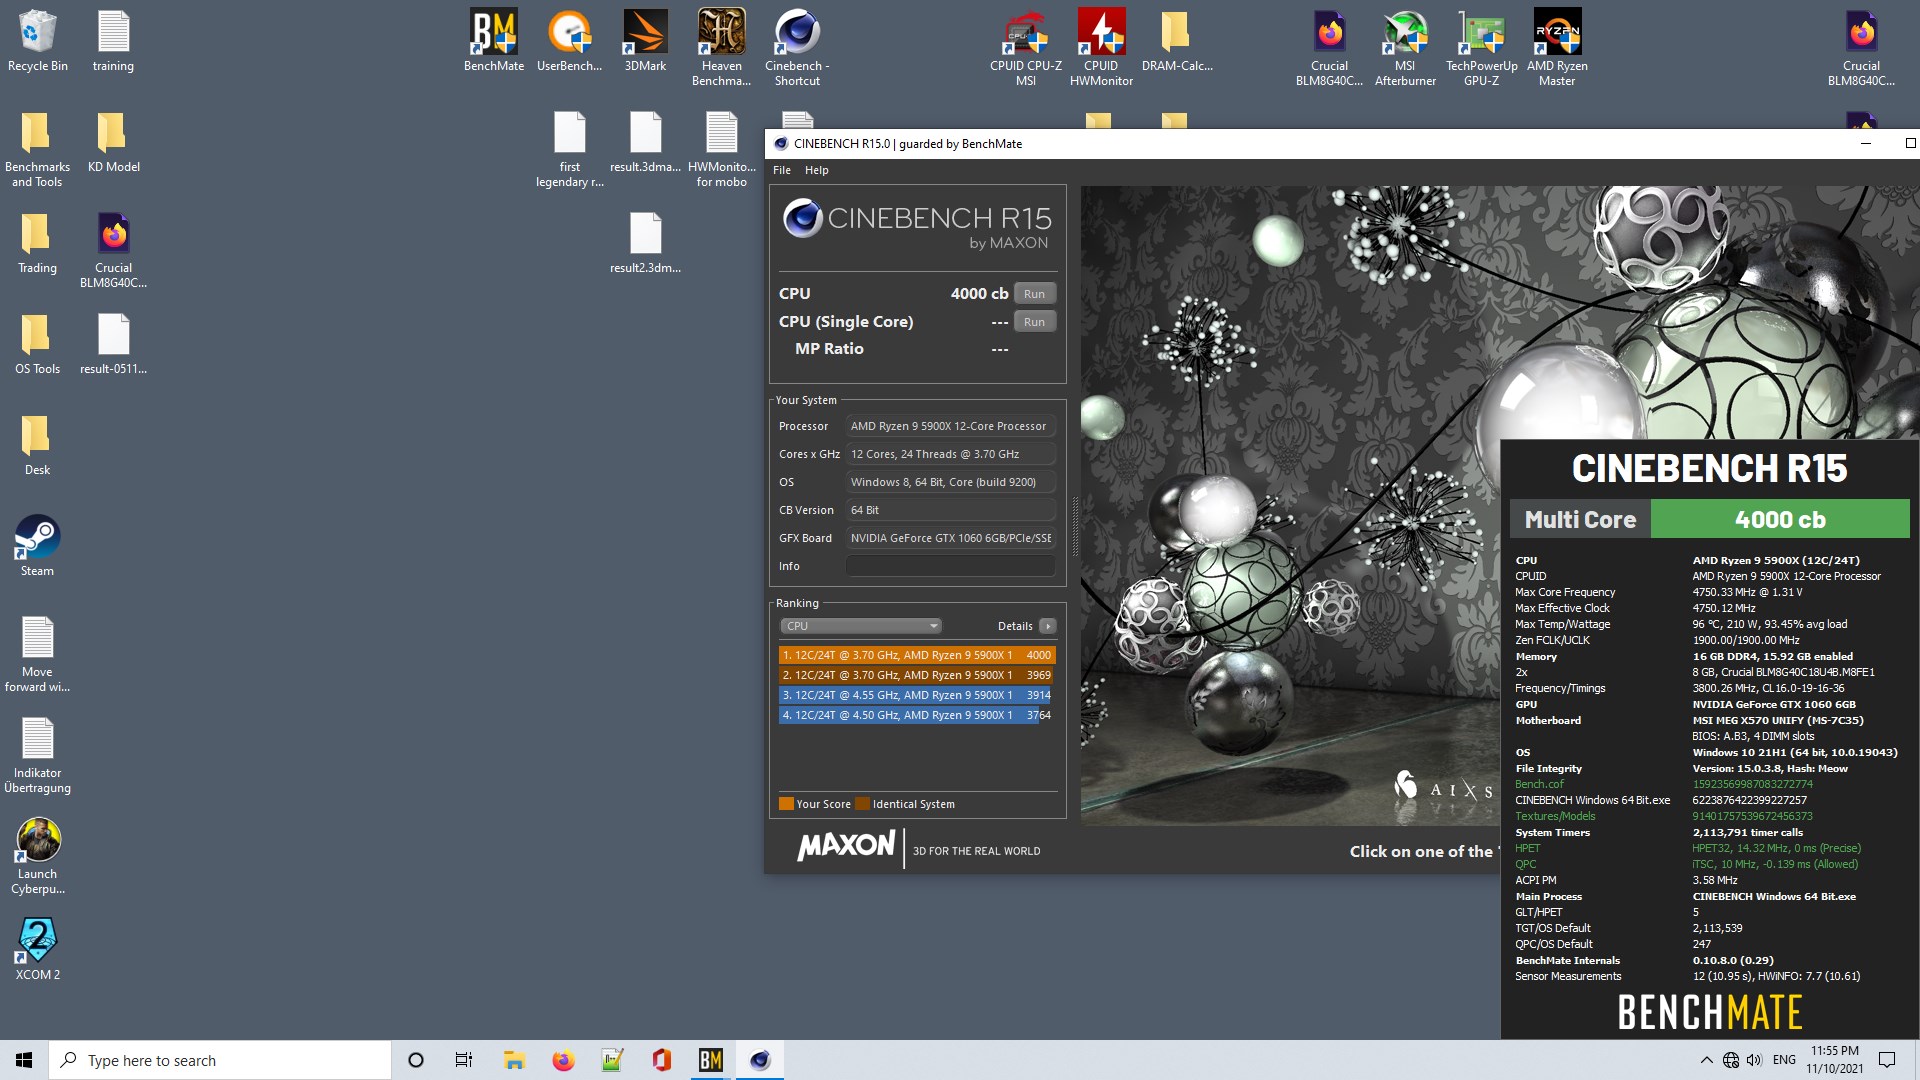This screenshot has width=1920, height=1080.
Task: Show hidden system tray icons
Action: click(x=1706, y=1060)
